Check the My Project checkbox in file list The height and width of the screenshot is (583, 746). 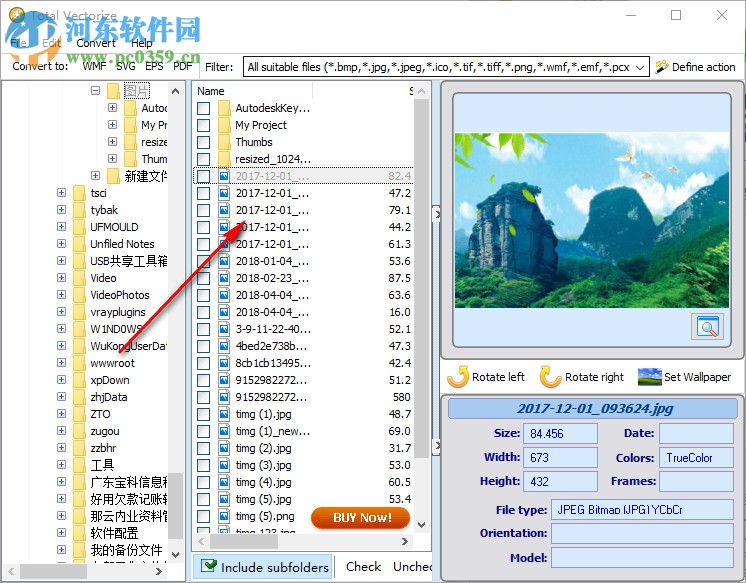204,125
